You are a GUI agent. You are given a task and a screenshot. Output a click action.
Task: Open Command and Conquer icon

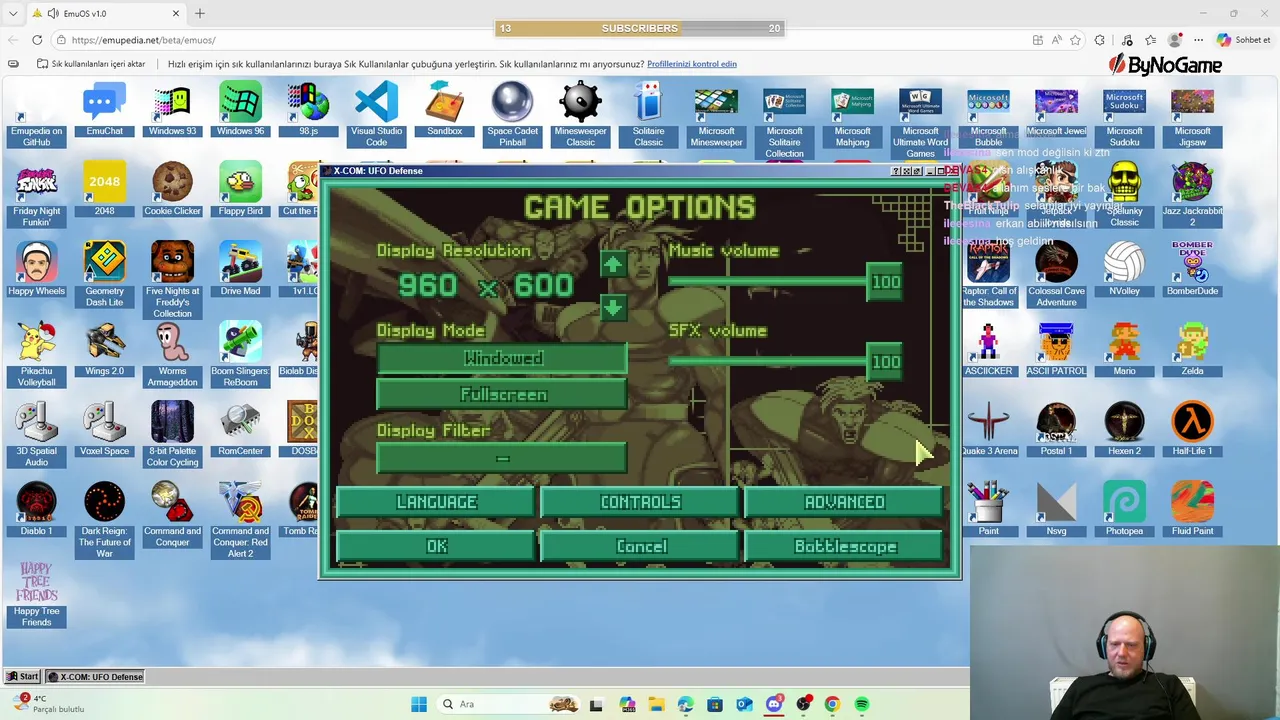pos(172,515)
